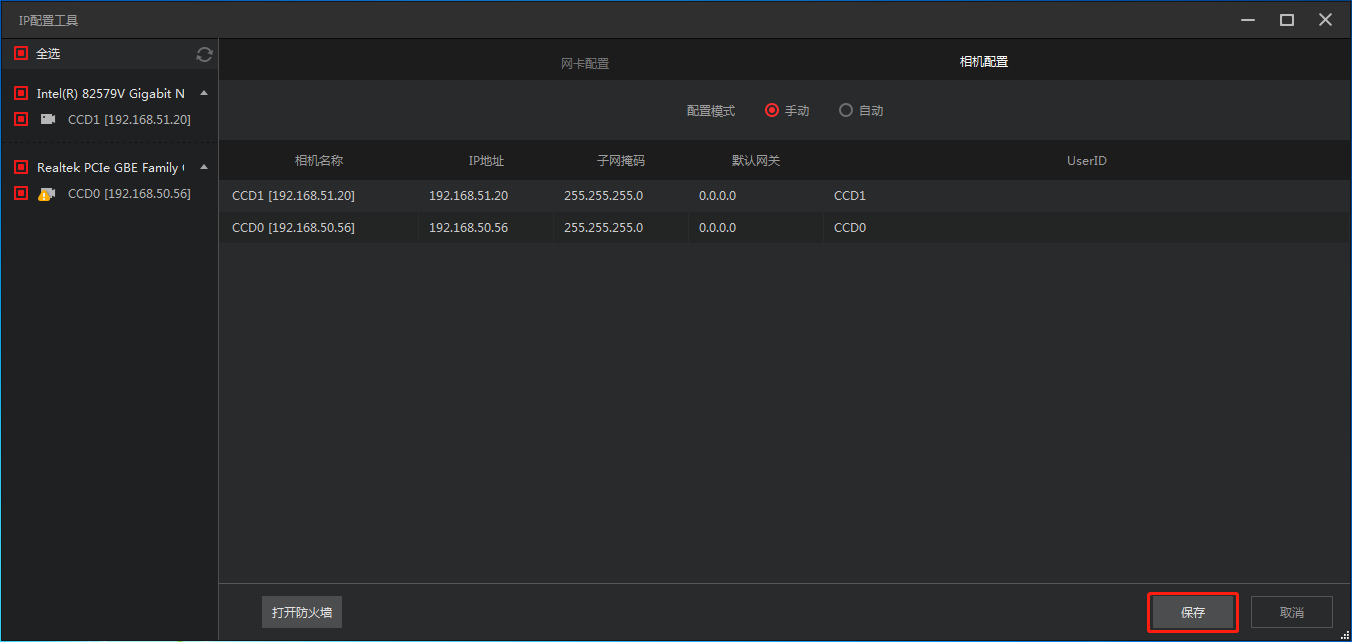This screenshot has height=642, width=1352.
Task: Click the resize grip at window corner
Action: click(x=1344, y=634)
